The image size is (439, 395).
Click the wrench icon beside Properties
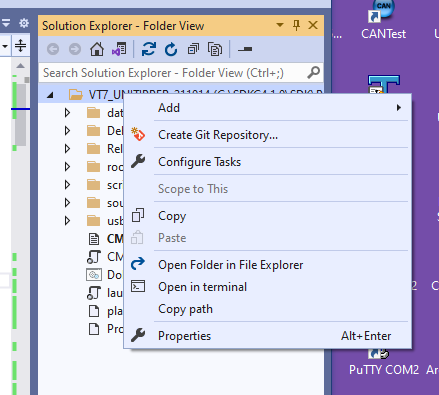pos(138,335)
